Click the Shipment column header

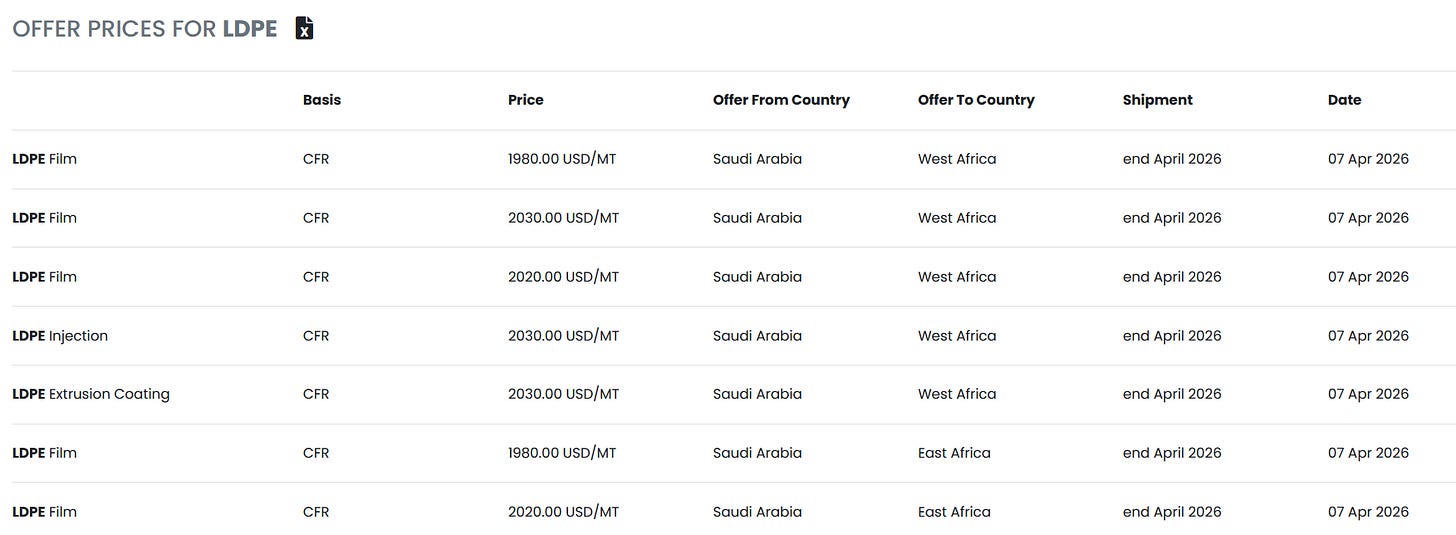tap(1157, 100)
